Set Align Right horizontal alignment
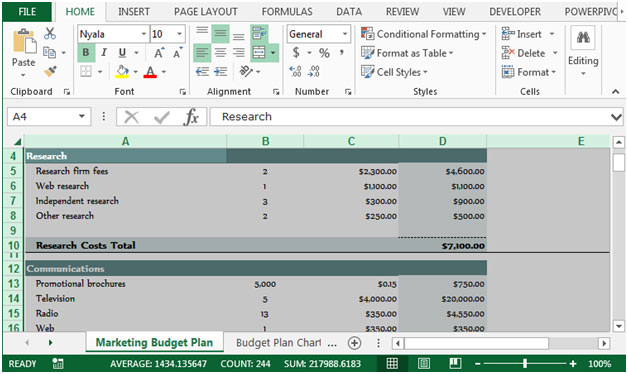 [x=239, y=52]
